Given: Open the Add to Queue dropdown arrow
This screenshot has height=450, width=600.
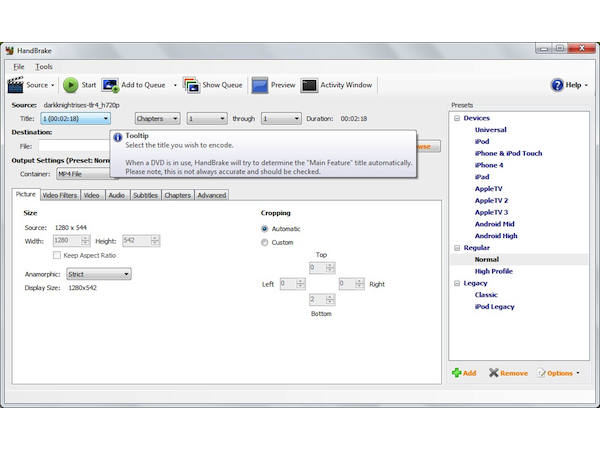Looking at the screenshot, I should click(175, 85).
